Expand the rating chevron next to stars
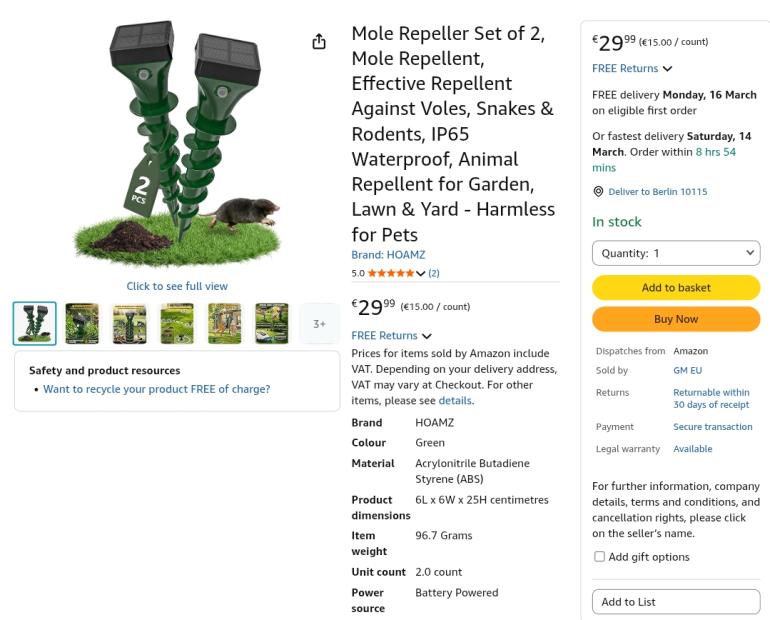This screenshot has width=770, height=620. tap(421, 273)
